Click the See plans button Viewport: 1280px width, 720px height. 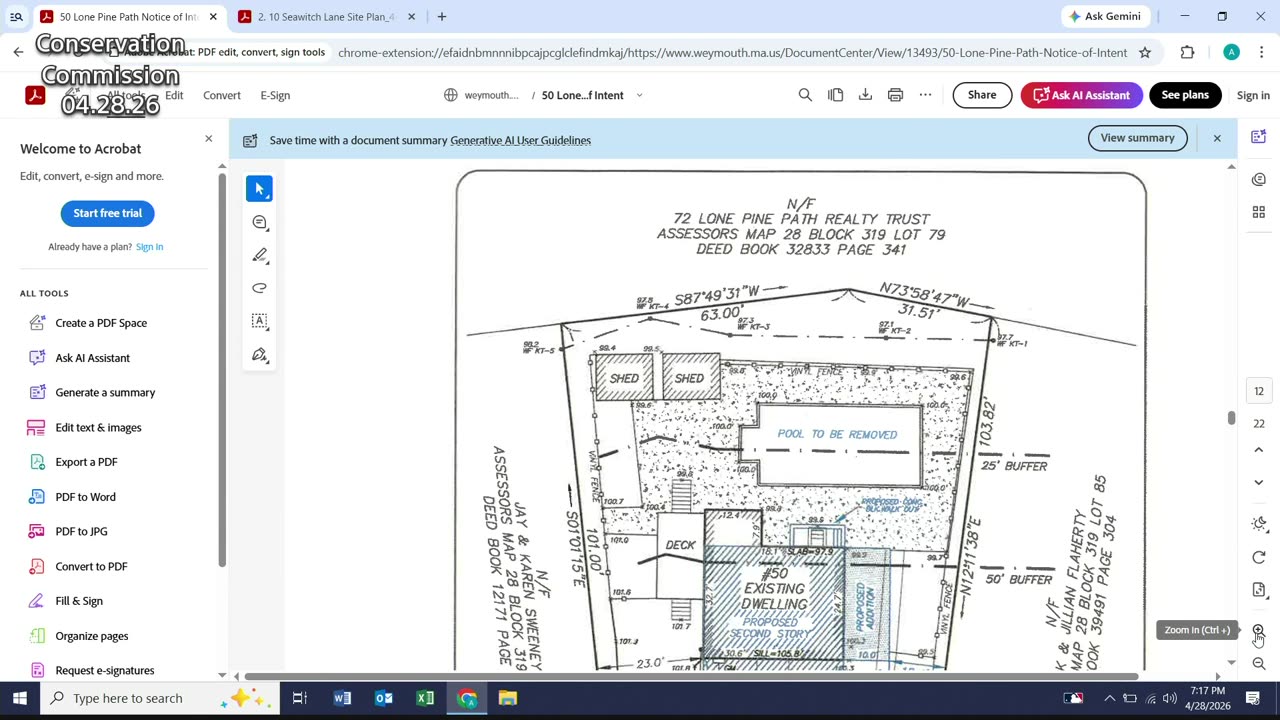(x=1185, y=95)
